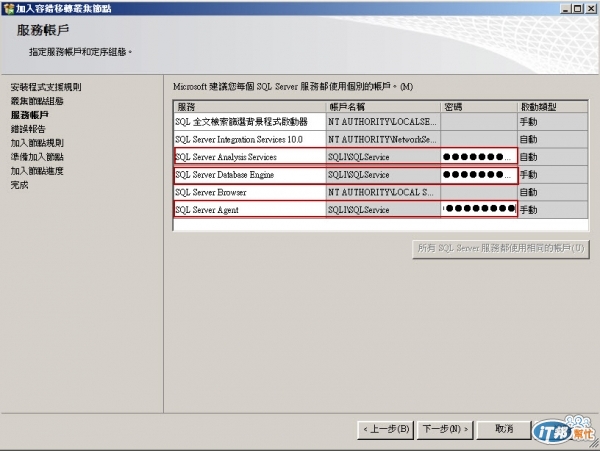This screenshot has height=451, width=600.
Task: Select 叢集節點組態 step in sidebar
Action: (37, 101)
